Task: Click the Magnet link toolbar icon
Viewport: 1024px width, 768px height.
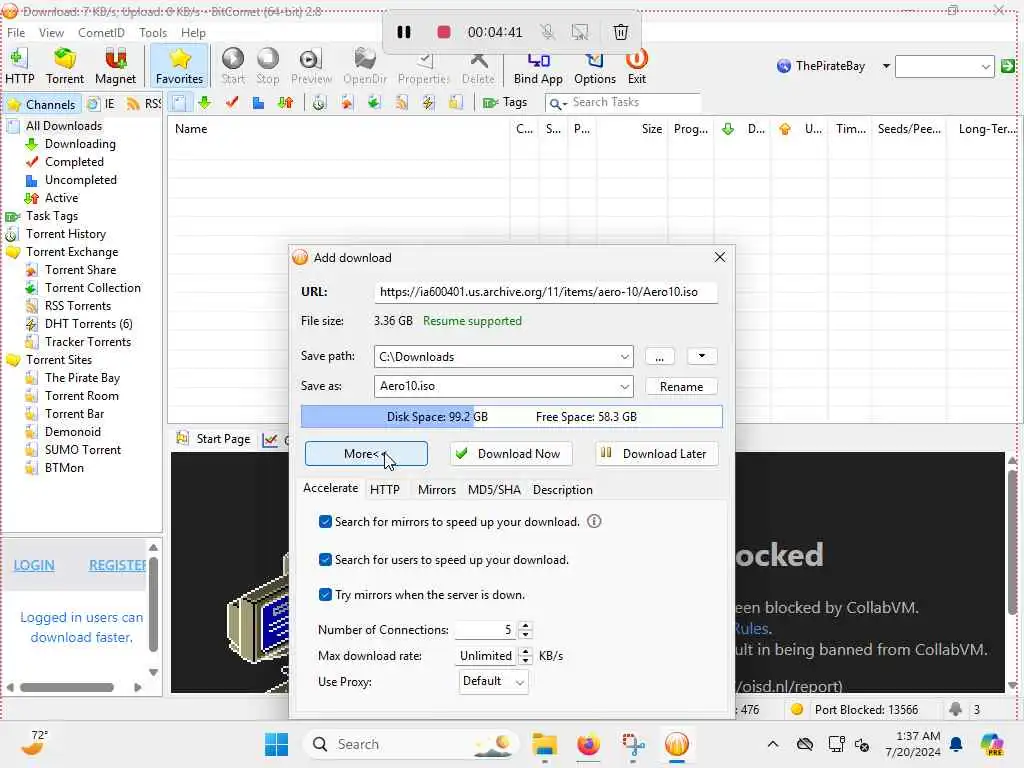Action: click(115, 66)
